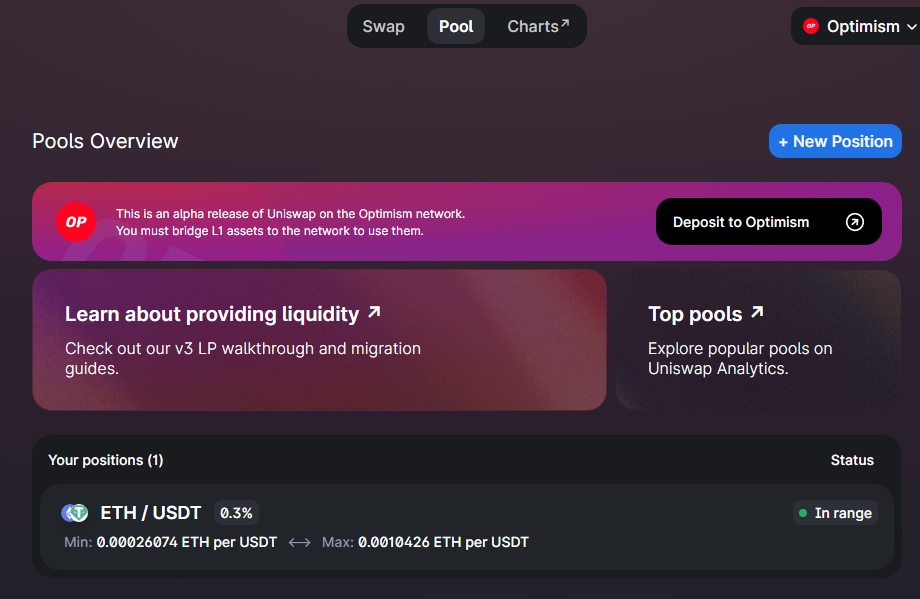The image size is (920, 599).
Task: Click the arrow icon beside Top pools
Action: (x=757, y=312)
